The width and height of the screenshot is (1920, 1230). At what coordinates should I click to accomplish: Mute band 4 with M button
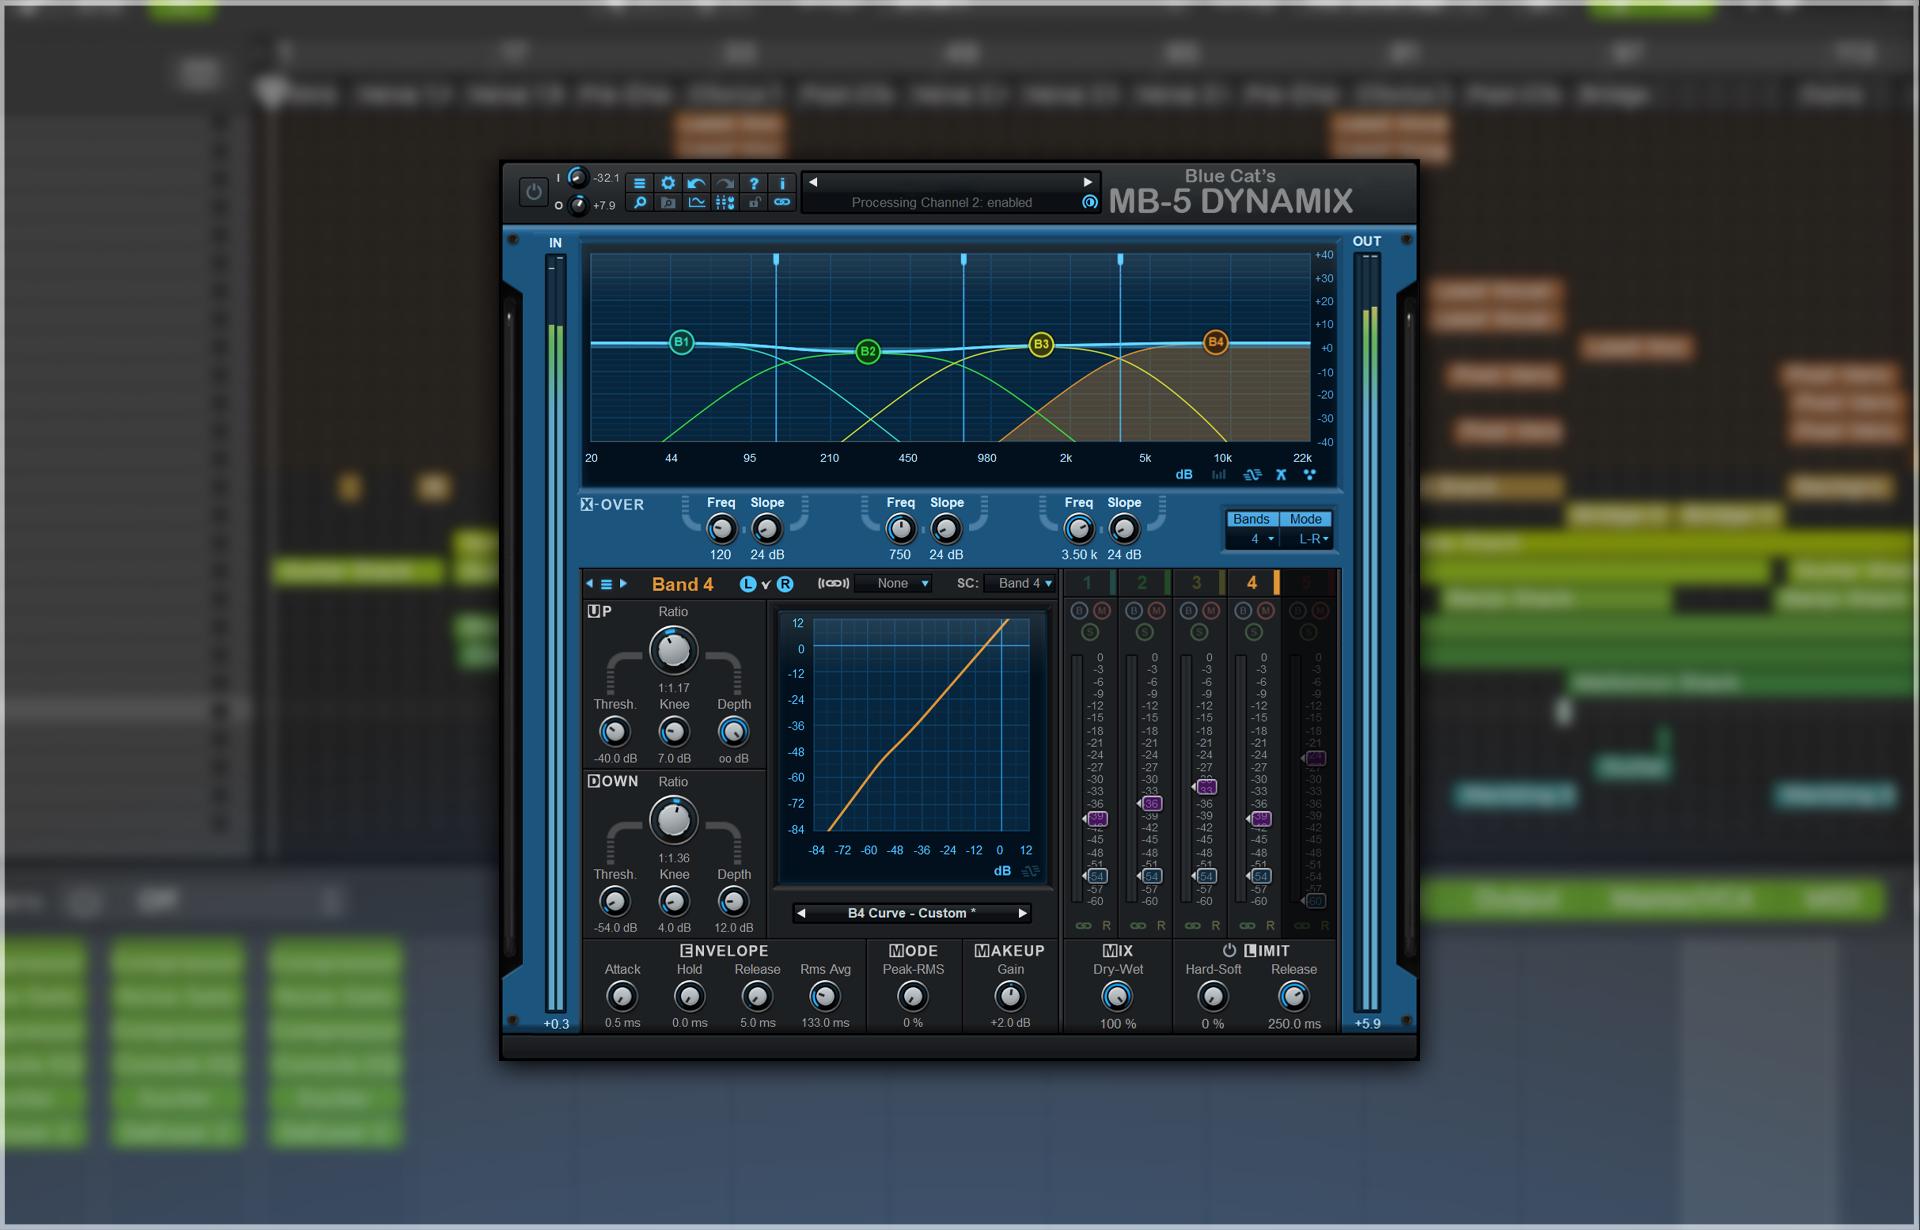coord(1266,610)
